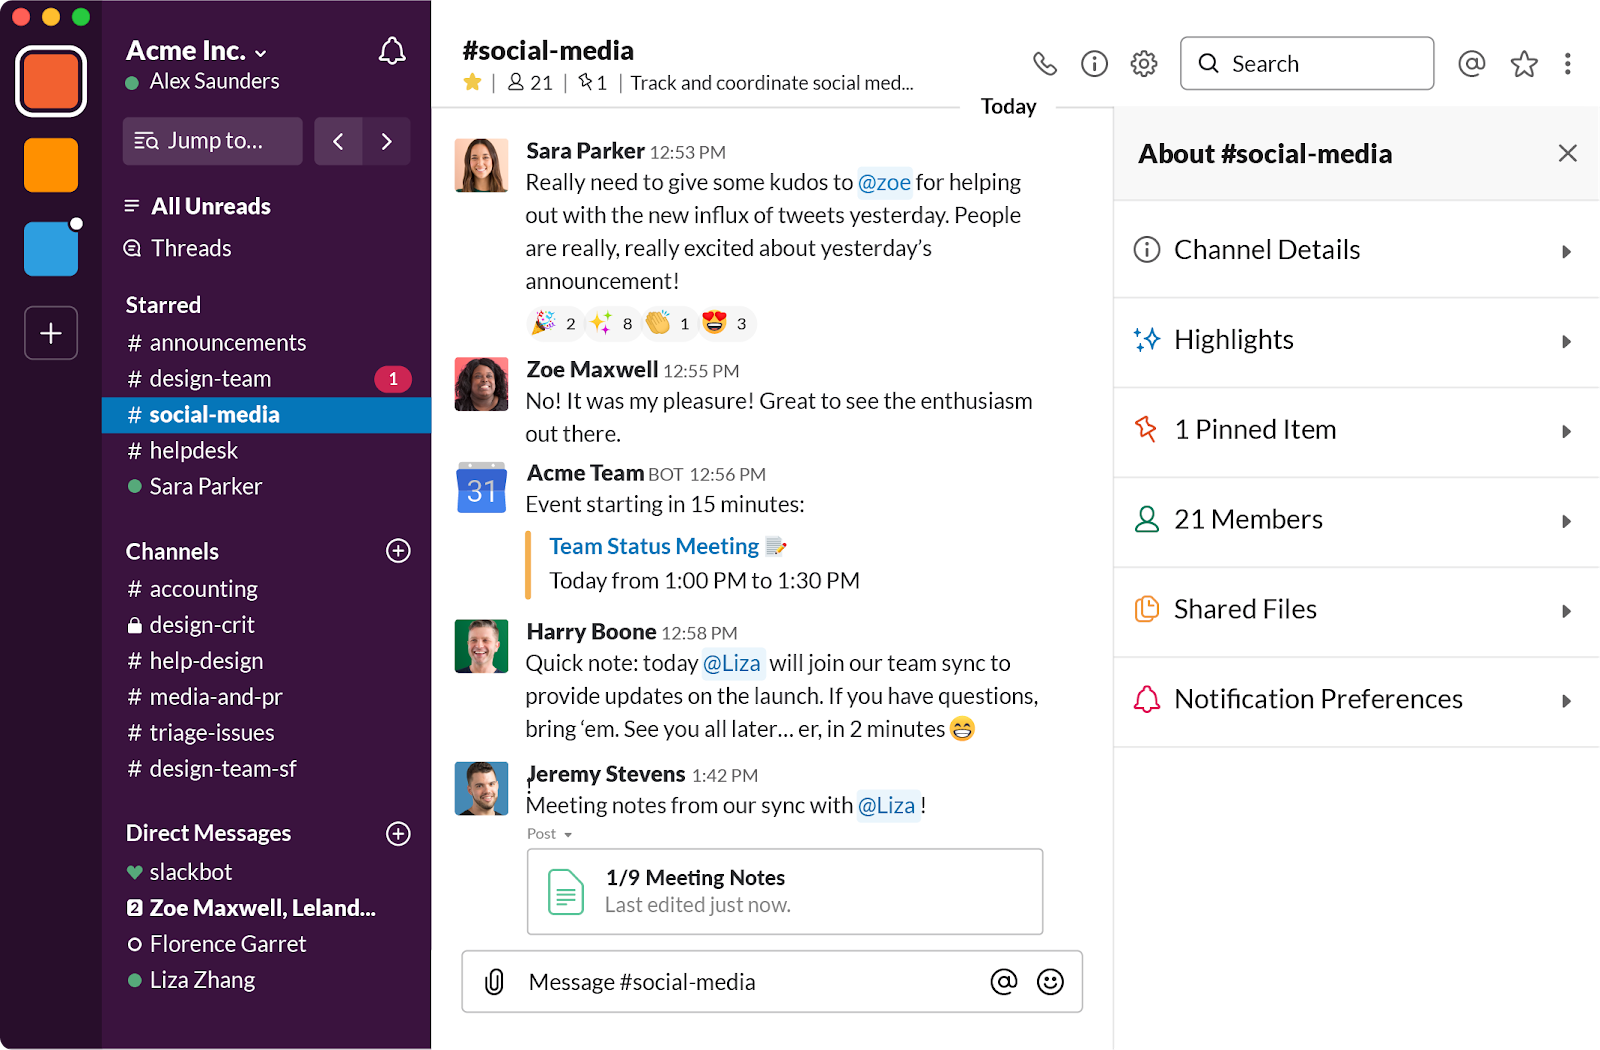Select #help-design channel
This screenshot has width=1600, height=1050.
266,661
